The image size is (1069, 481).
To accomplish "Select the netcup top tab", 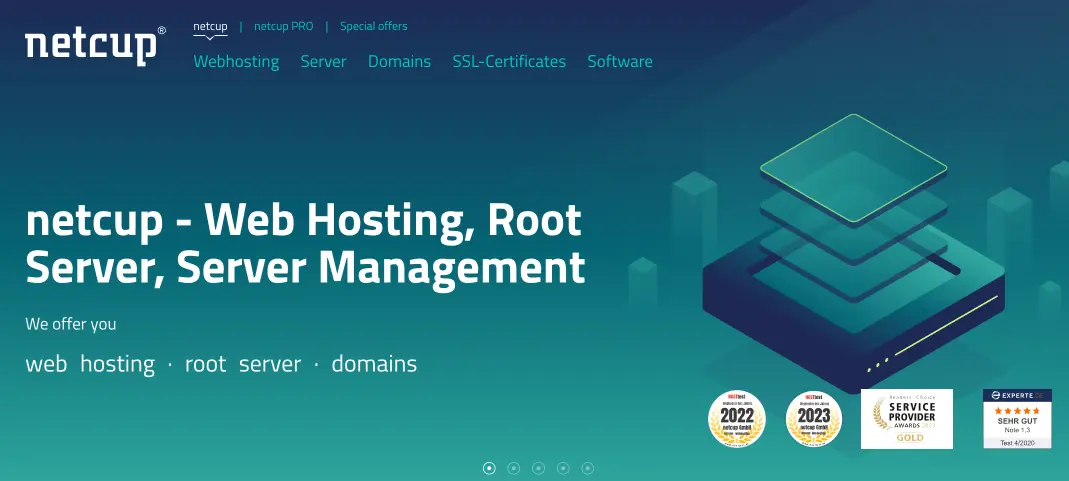I will tap(210, 27).
